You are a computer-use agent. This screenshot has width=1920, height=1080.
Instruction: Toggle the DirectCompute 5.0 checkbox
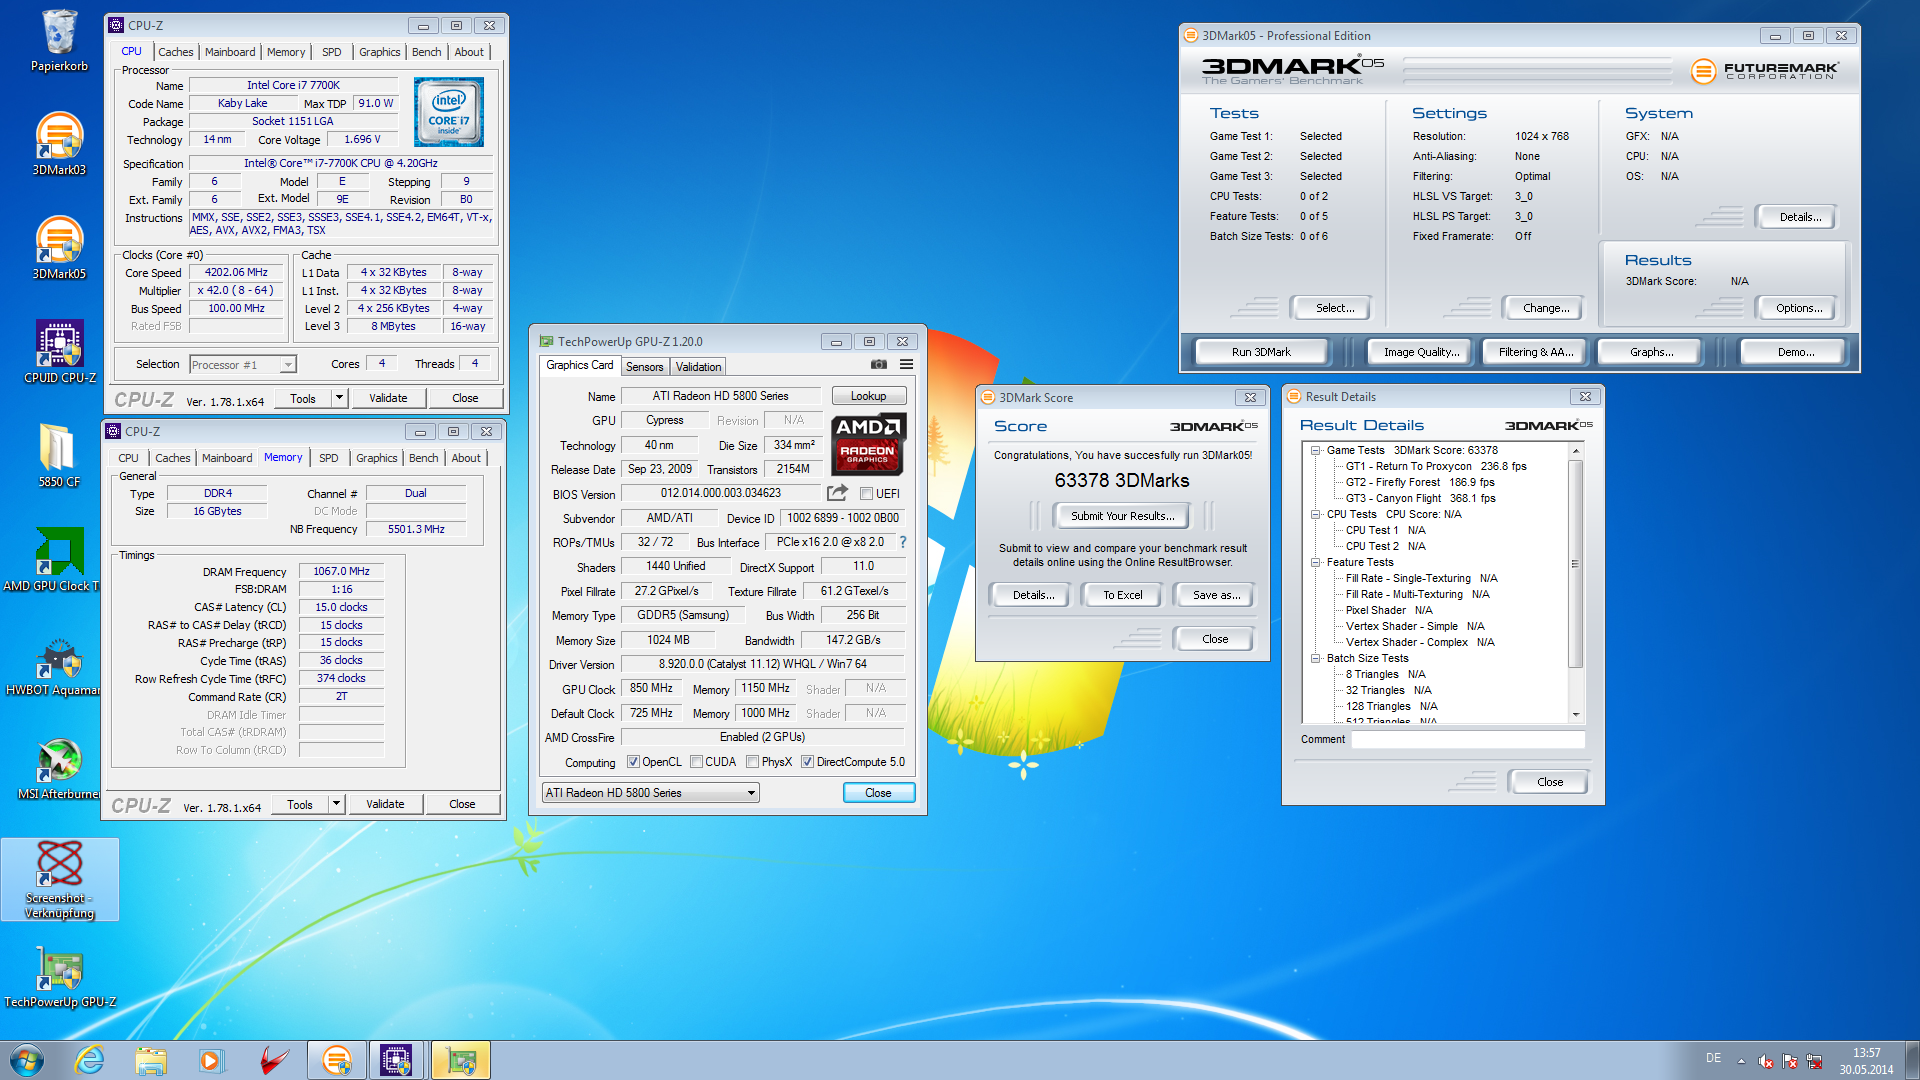[807, 762]
